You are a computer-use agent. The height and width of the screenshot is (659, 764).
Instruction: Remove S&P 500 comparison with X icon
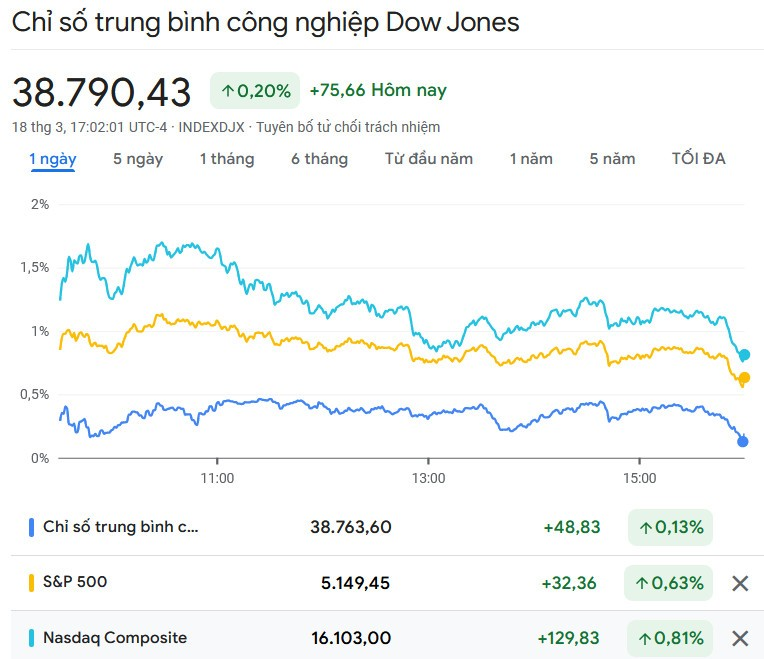pyautogui.click(x=740, y=584)
